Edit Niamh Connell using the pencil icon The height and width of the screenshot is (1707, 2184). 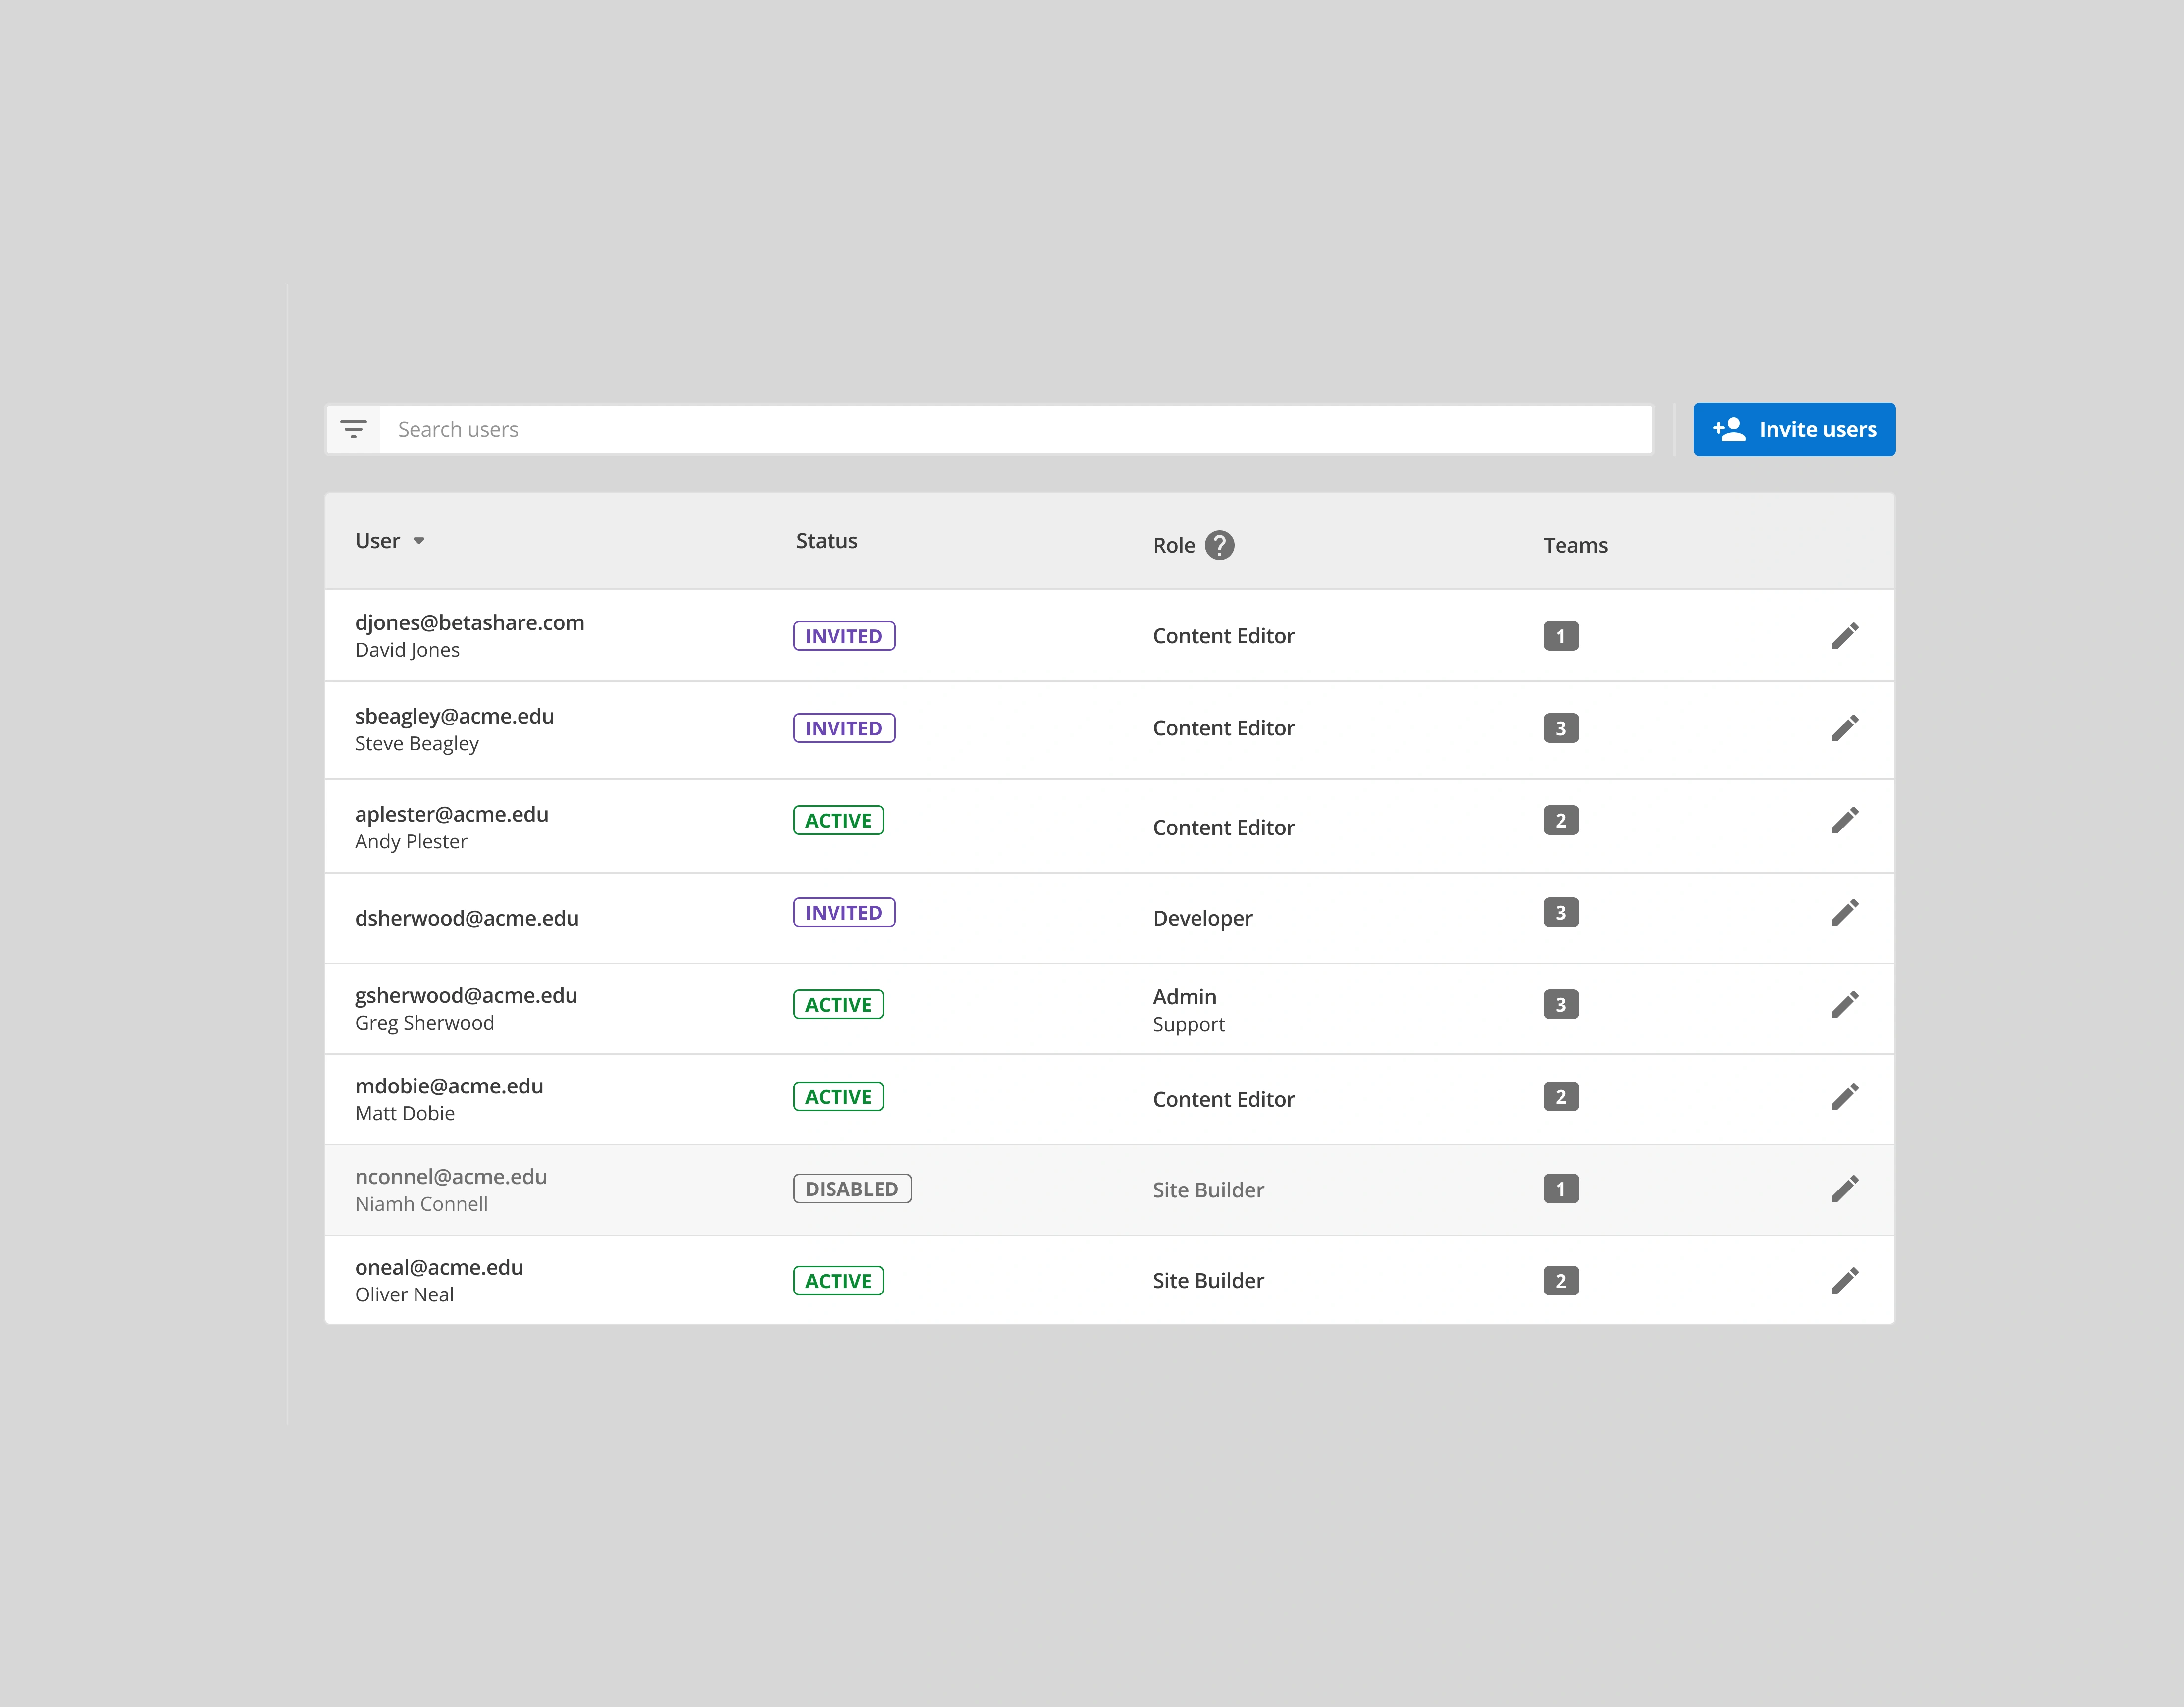[1845, 1189]
